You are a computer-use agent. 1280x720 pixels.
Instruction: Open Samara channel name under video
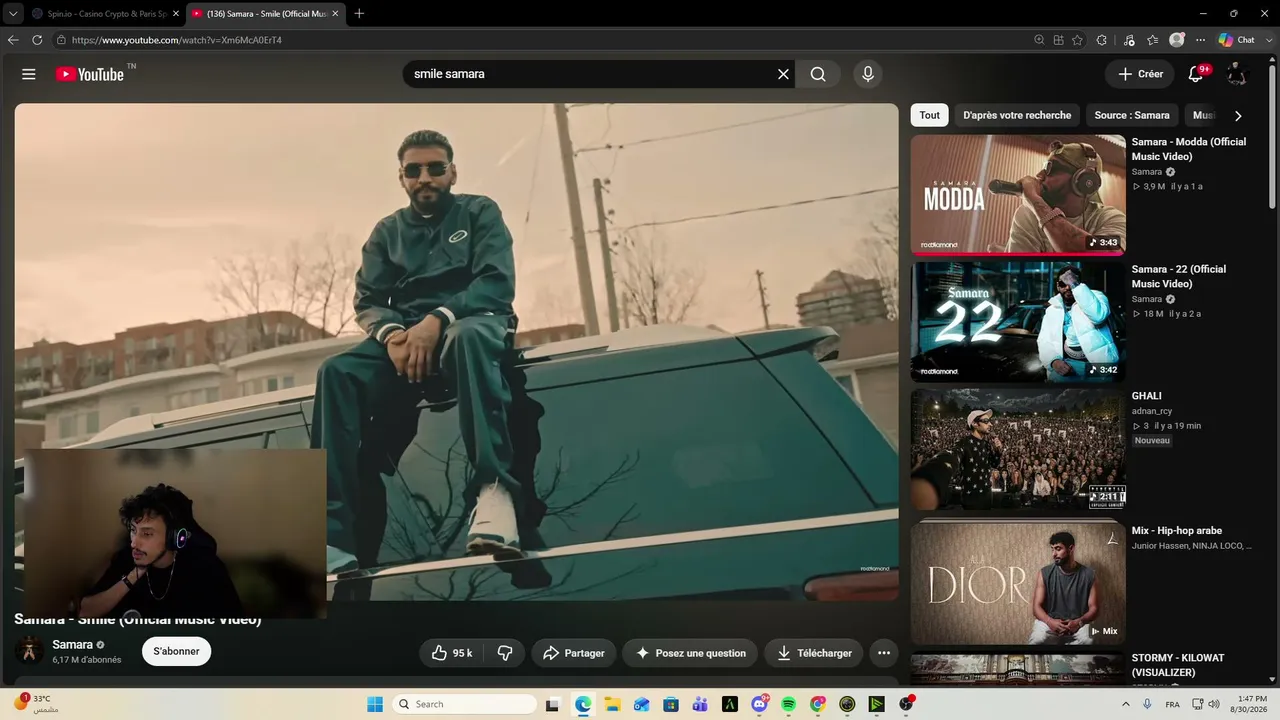(x=73, y=645)
